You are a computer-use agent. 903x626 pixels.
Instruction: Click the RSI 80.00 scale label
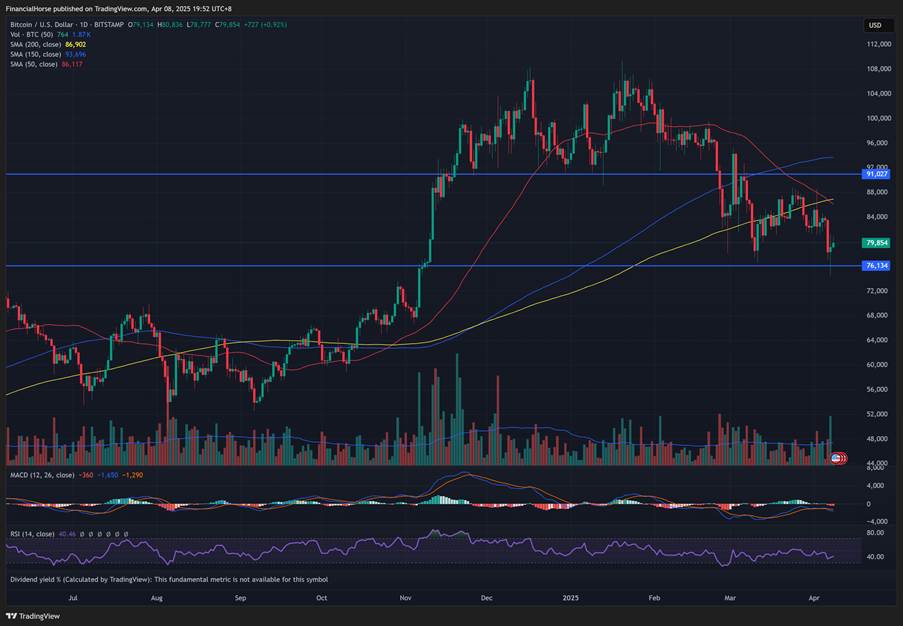click(875, 533)
